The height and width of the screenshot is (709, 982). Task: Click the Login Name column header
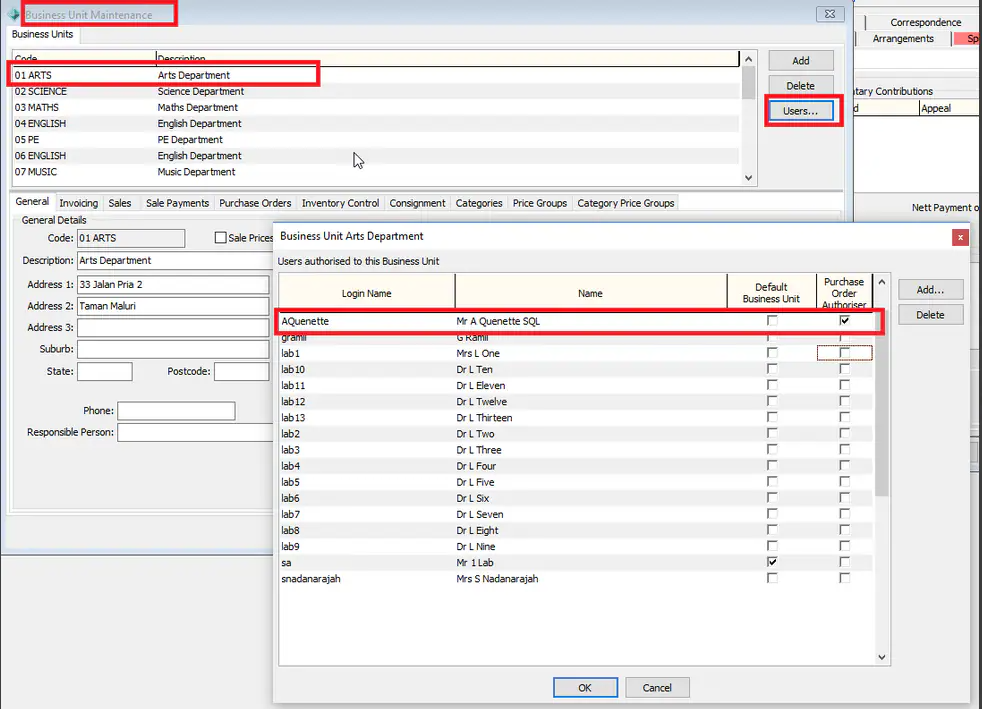366,293
